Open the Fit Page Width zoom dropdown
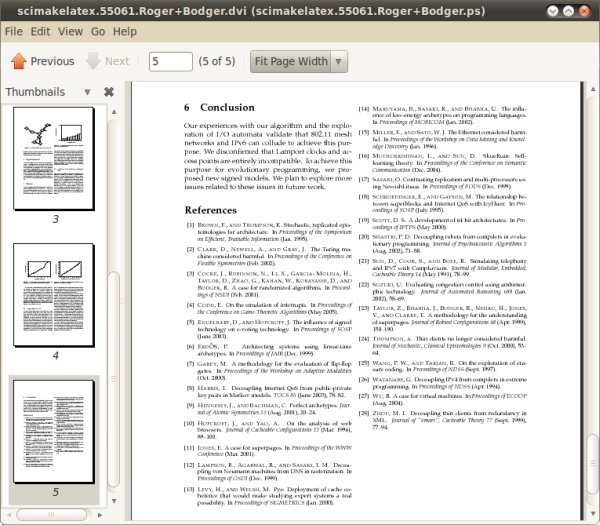This screenshot has height=525, width=600. (298, 61)
